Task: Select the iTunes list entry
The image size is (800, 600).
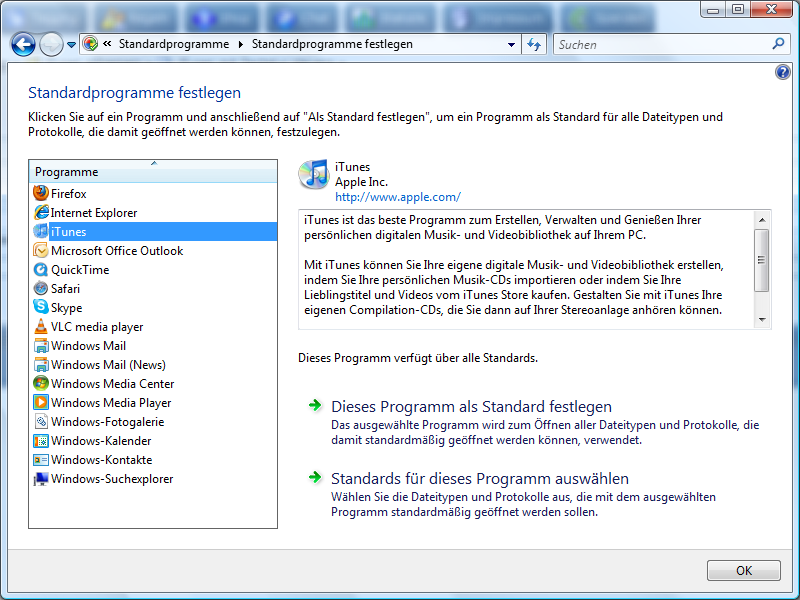Action: tap(153, 231)
